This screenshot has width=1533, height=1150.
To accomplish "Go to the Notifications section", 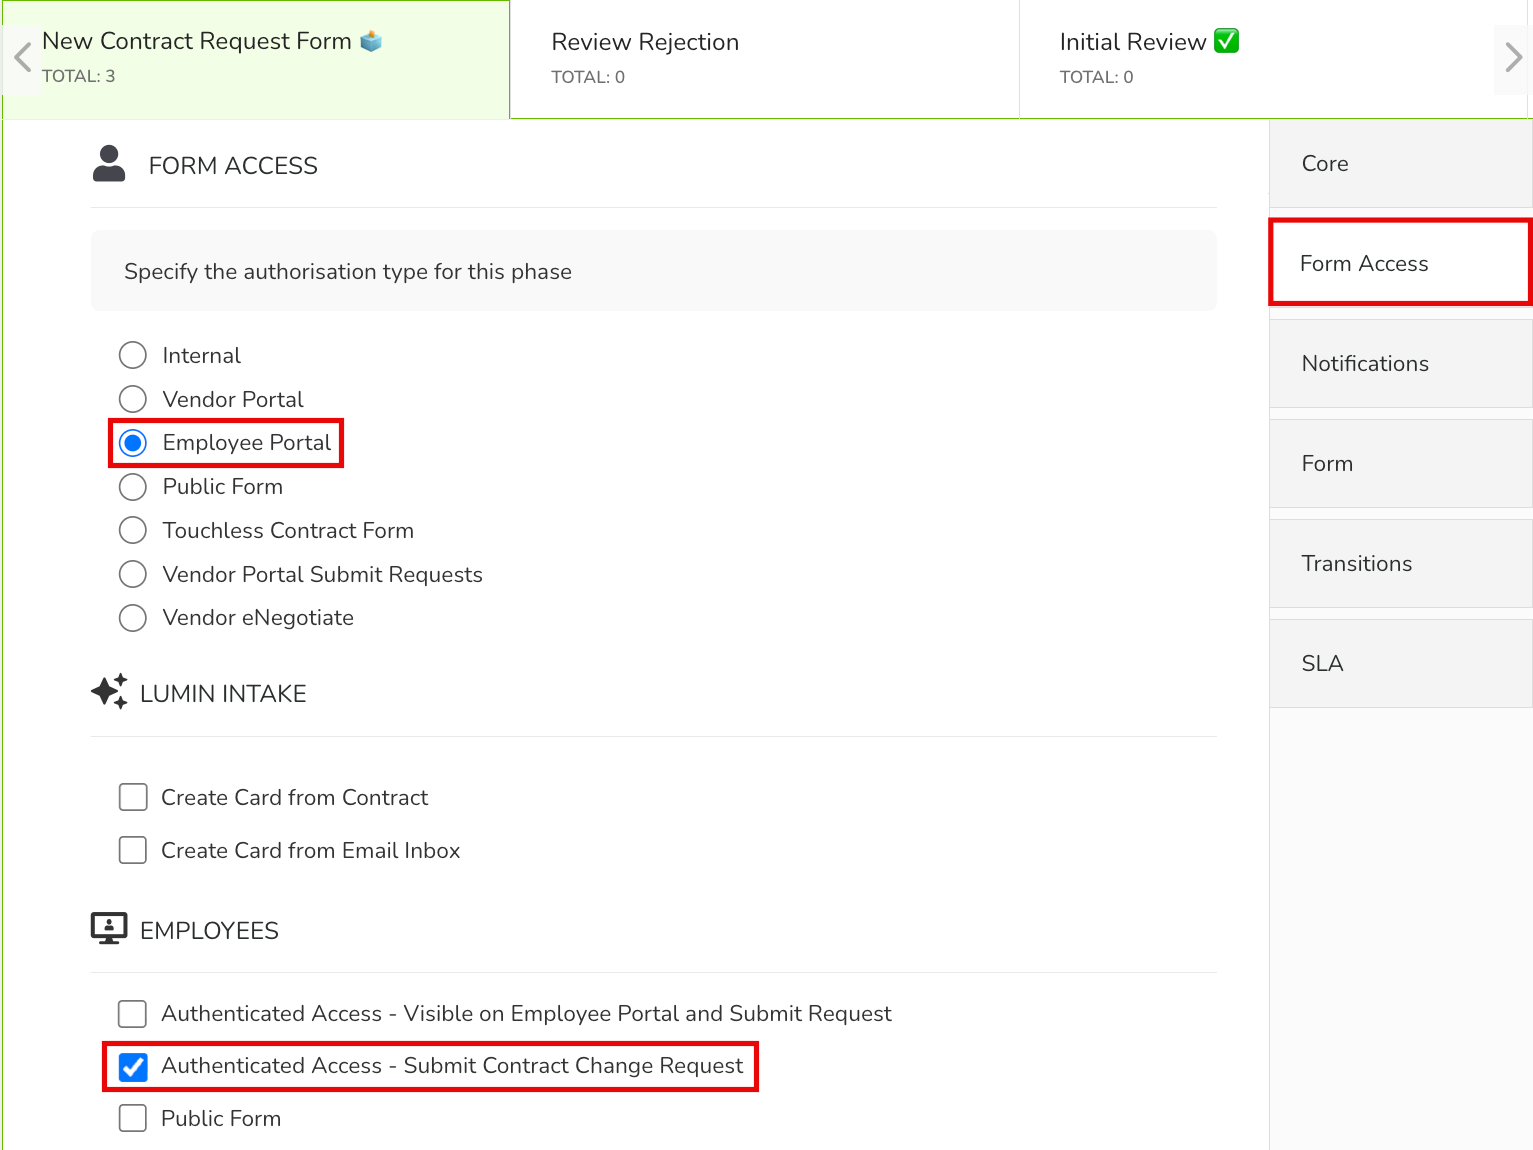I will (x=1400, y=364).
